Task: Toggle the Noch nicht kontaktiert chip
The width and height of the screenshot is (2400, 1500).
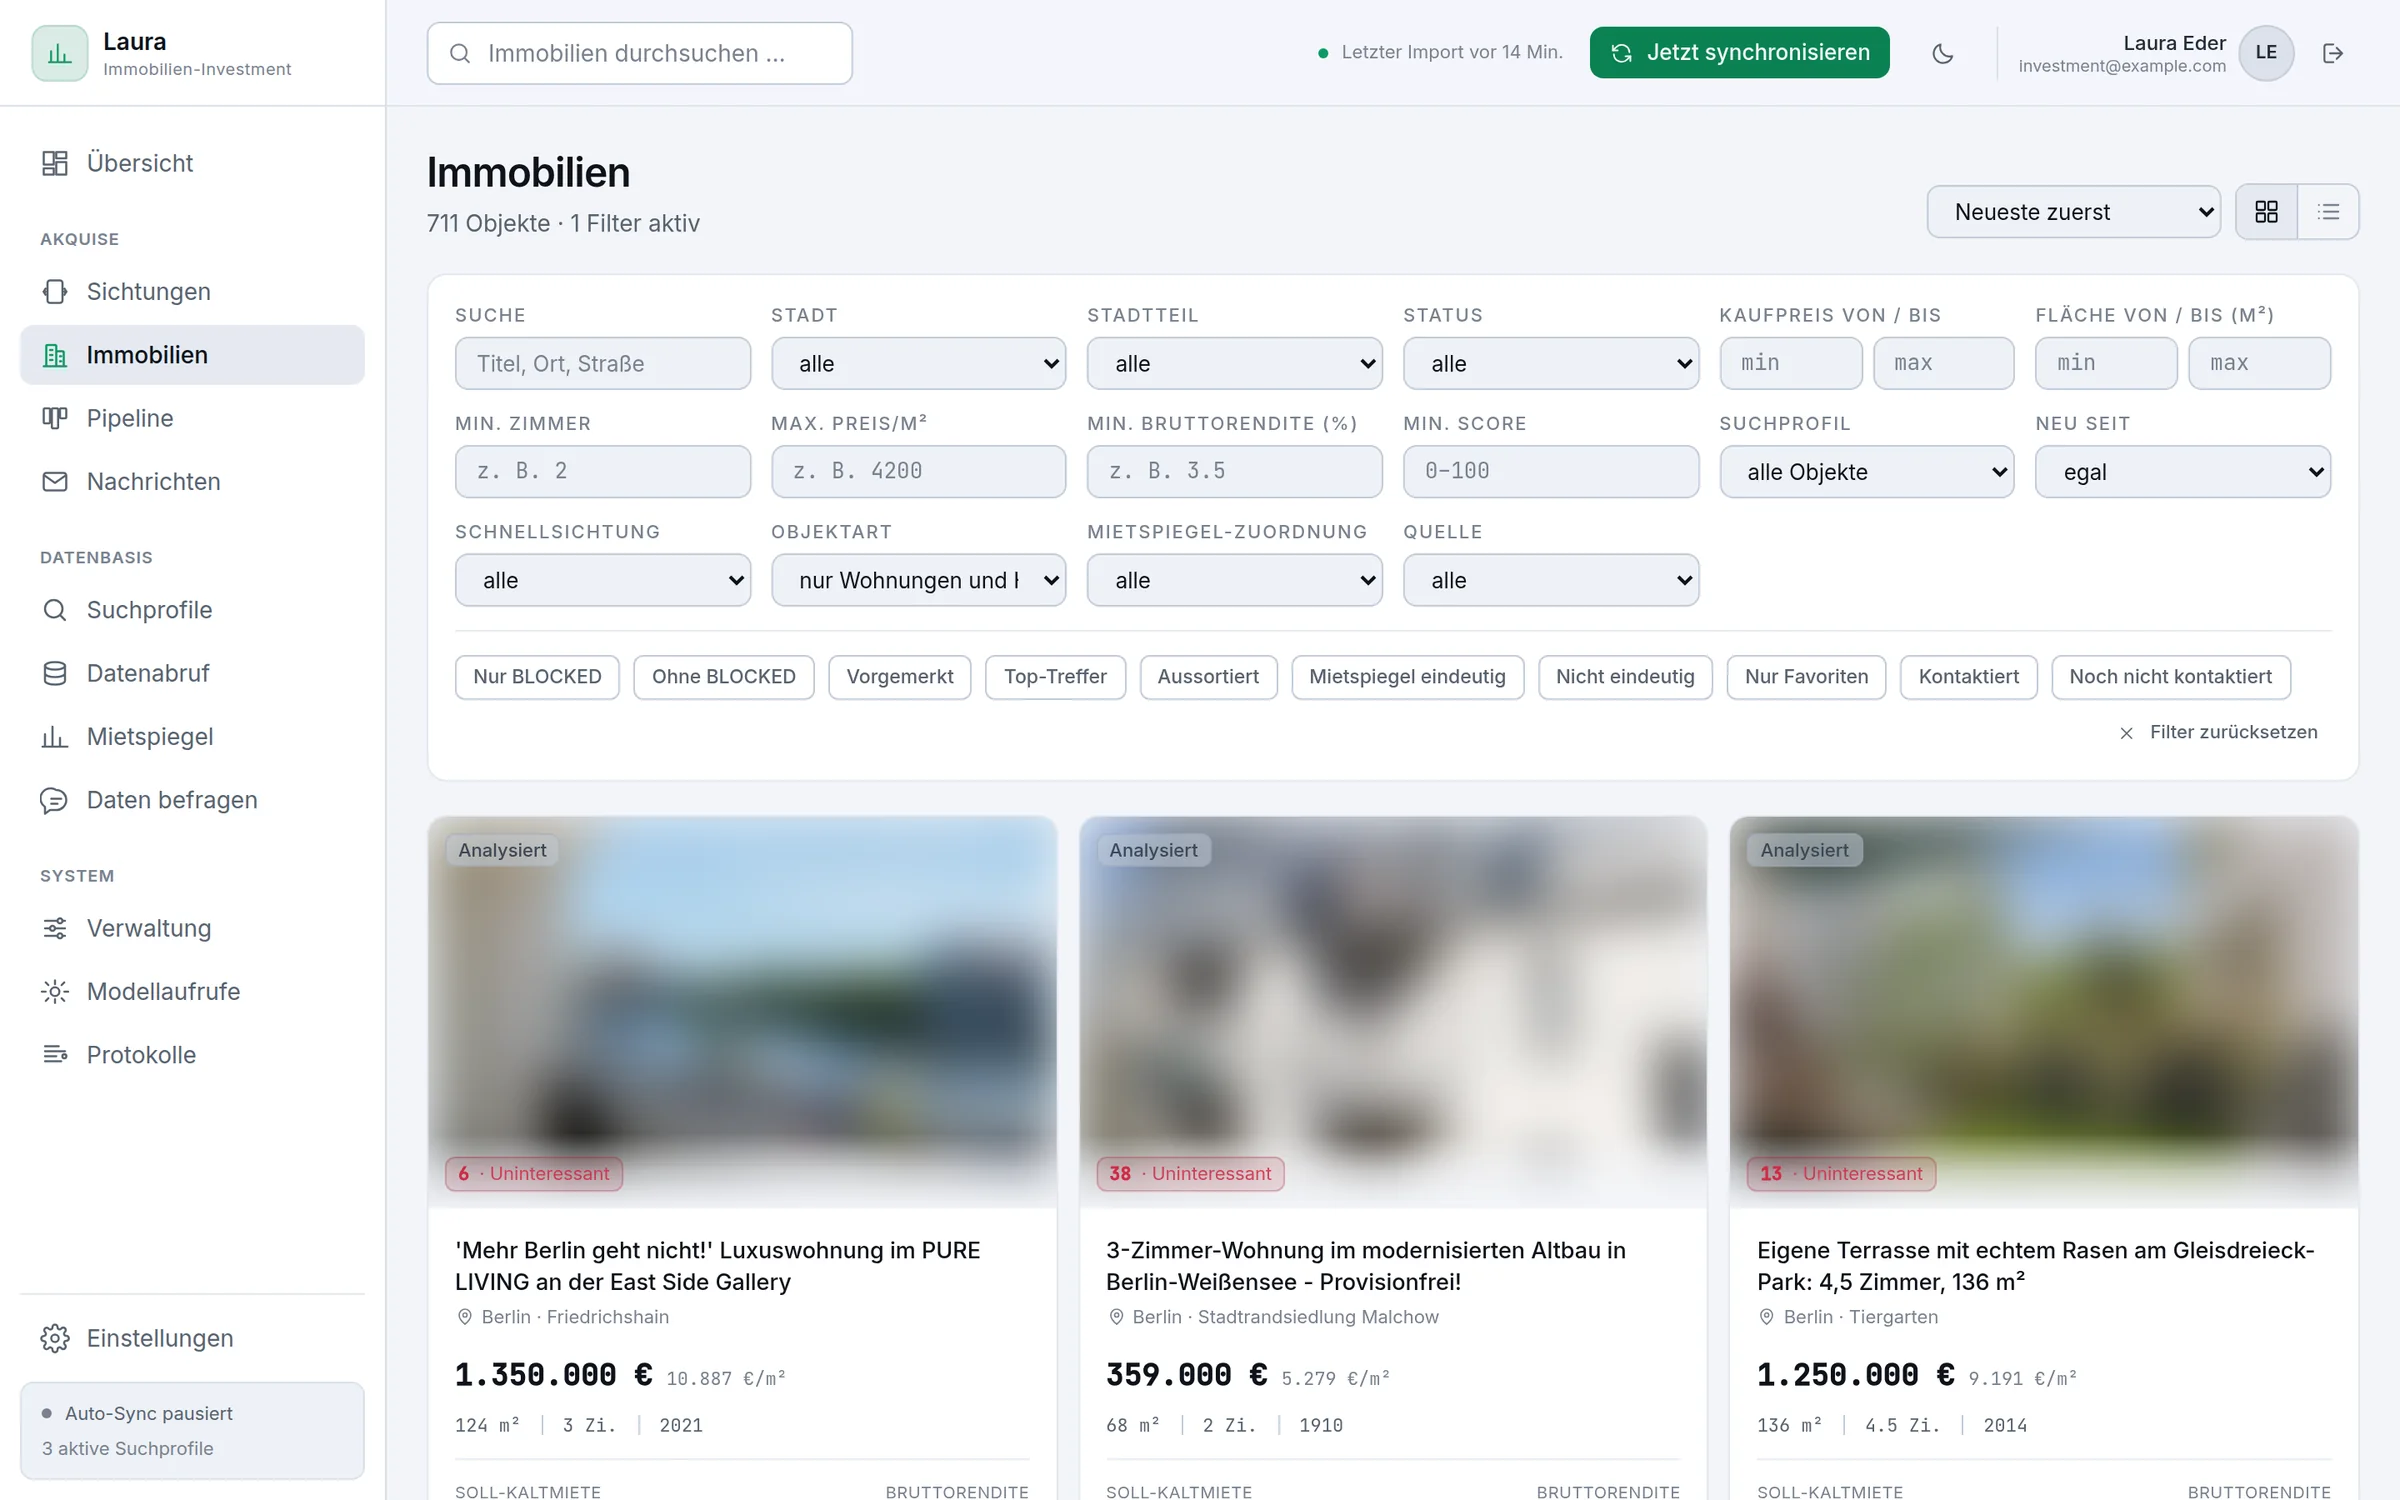Action: 2170,677
